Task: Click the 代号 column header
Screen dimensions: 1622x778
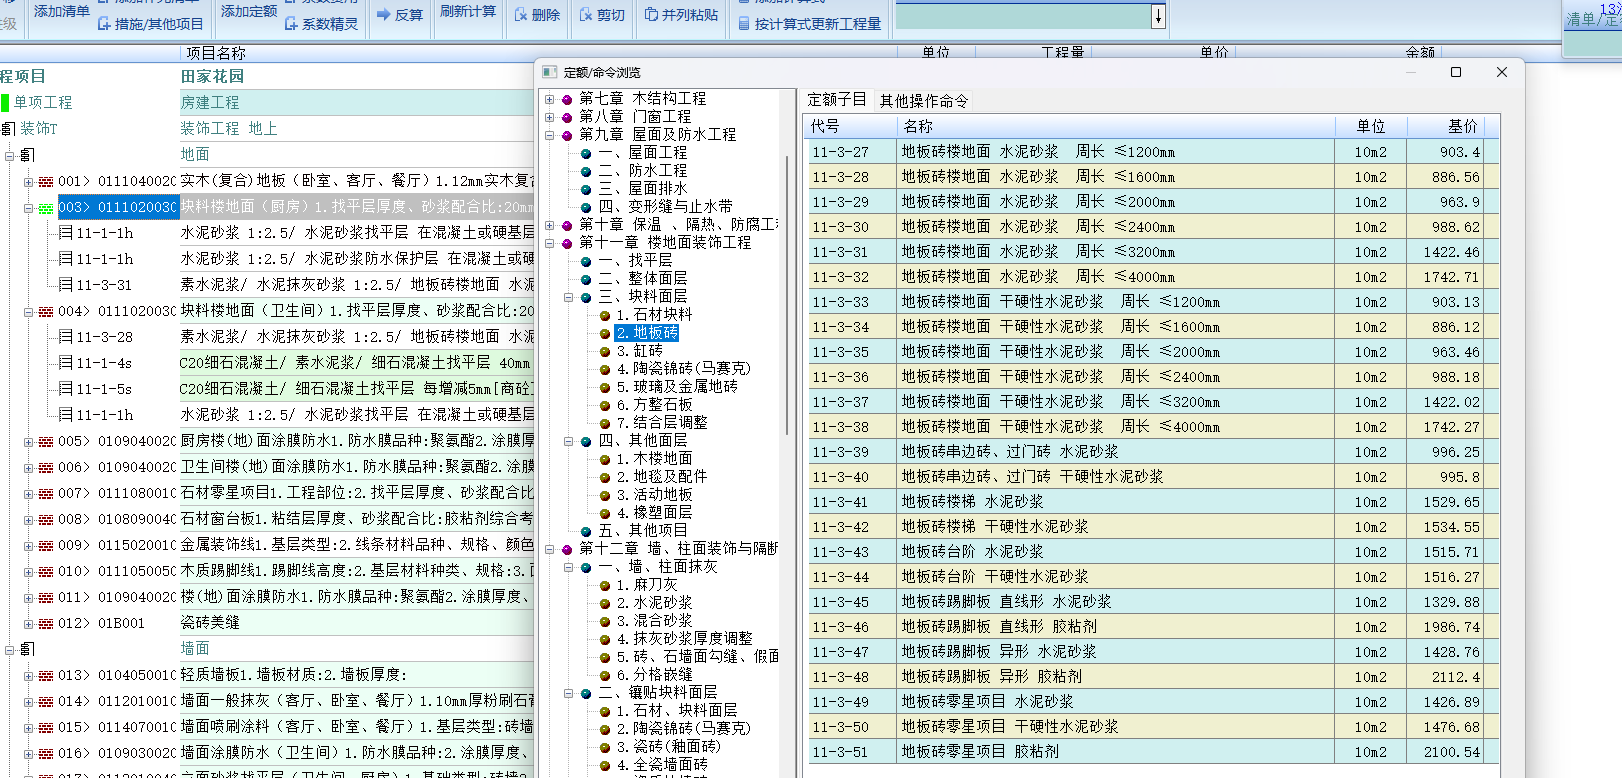Action: click(x=850, y=126)
